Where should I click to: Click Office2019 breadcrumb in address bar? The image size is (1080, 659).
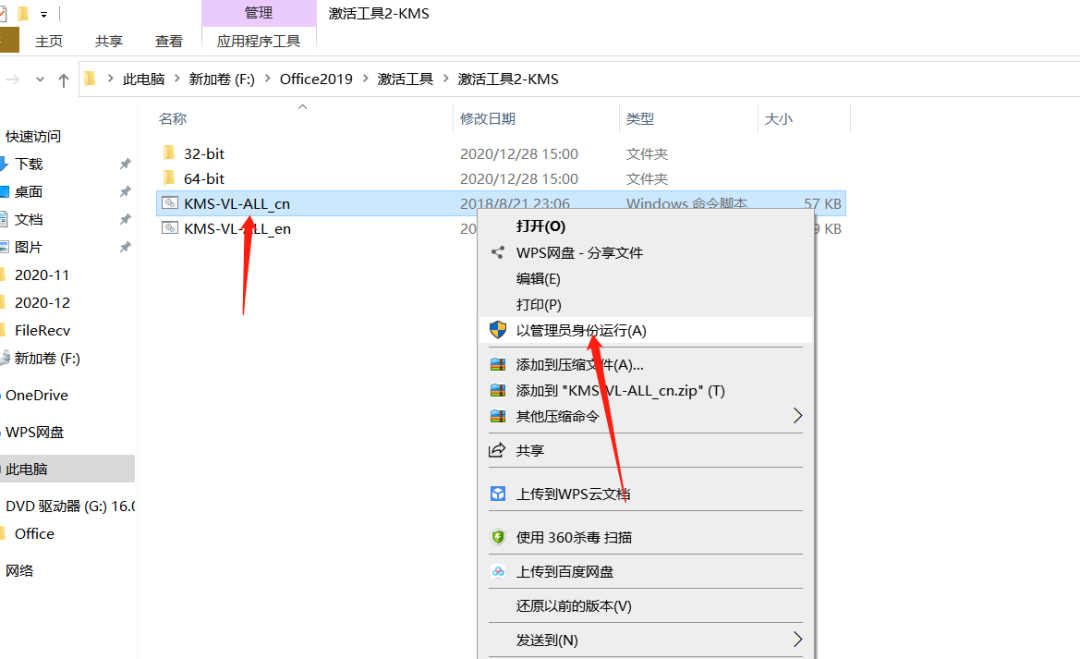click(x=316, y=79)
